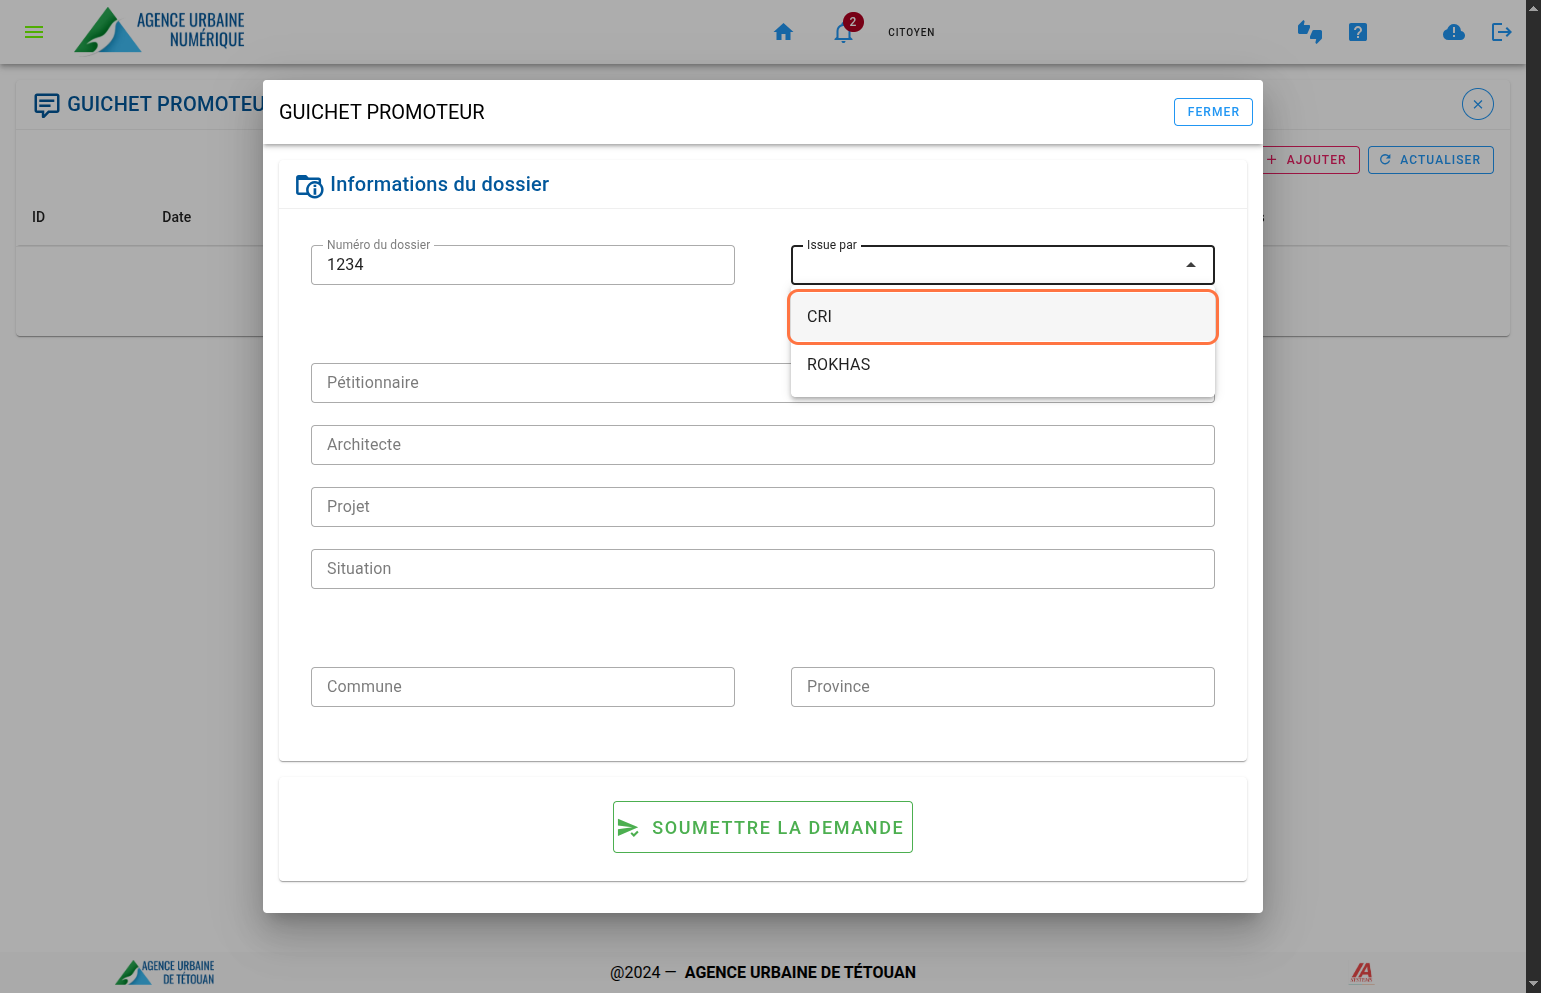Click the cloud alert icon
This screenshot has height=993, width=1541.
(1453, 33)
